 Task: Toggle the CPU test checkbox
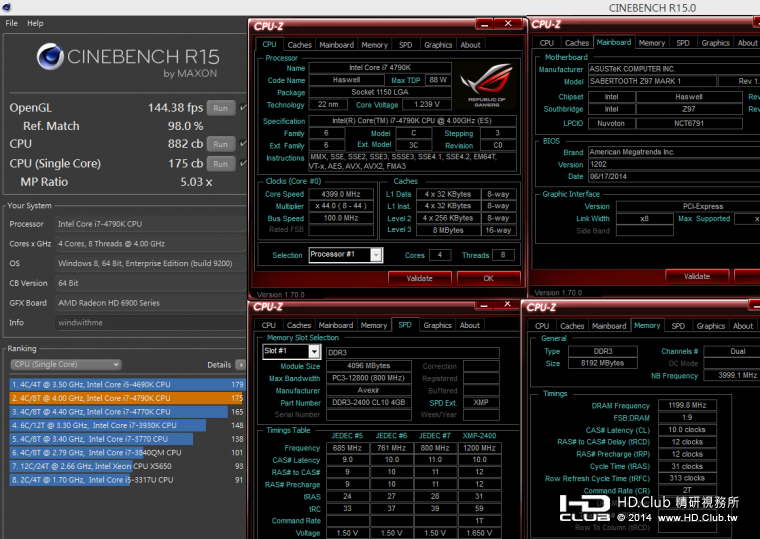click(241, 144)
